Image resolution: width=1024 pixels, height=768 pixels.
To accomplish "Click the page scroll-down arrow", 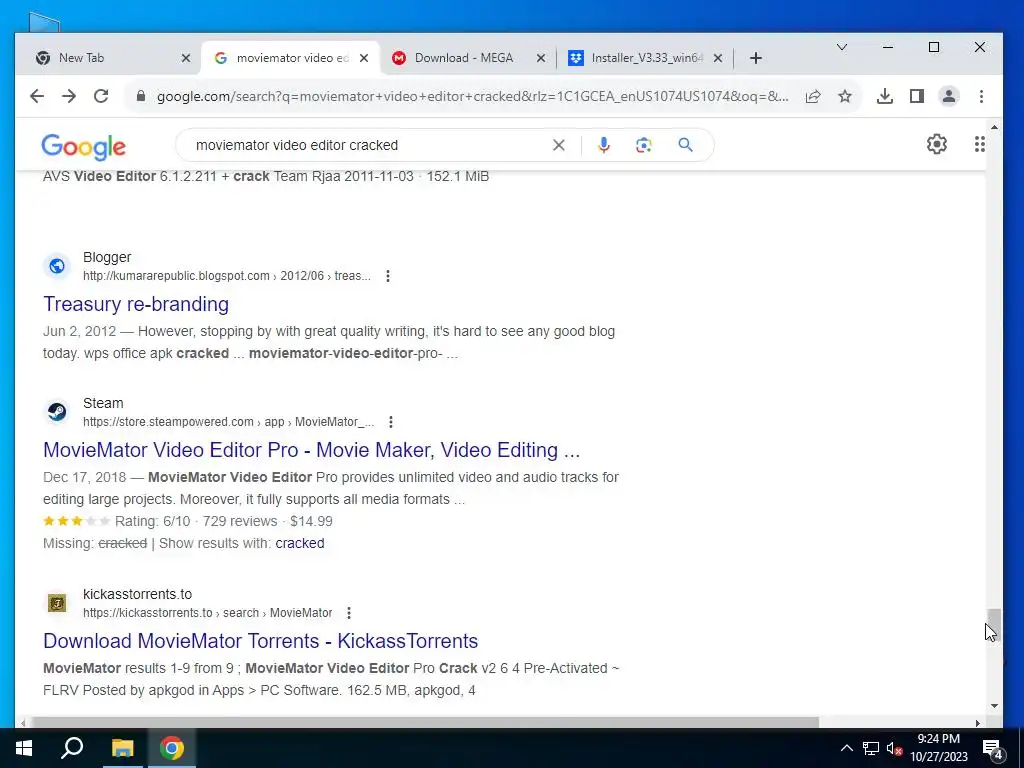I will (994, 706).
